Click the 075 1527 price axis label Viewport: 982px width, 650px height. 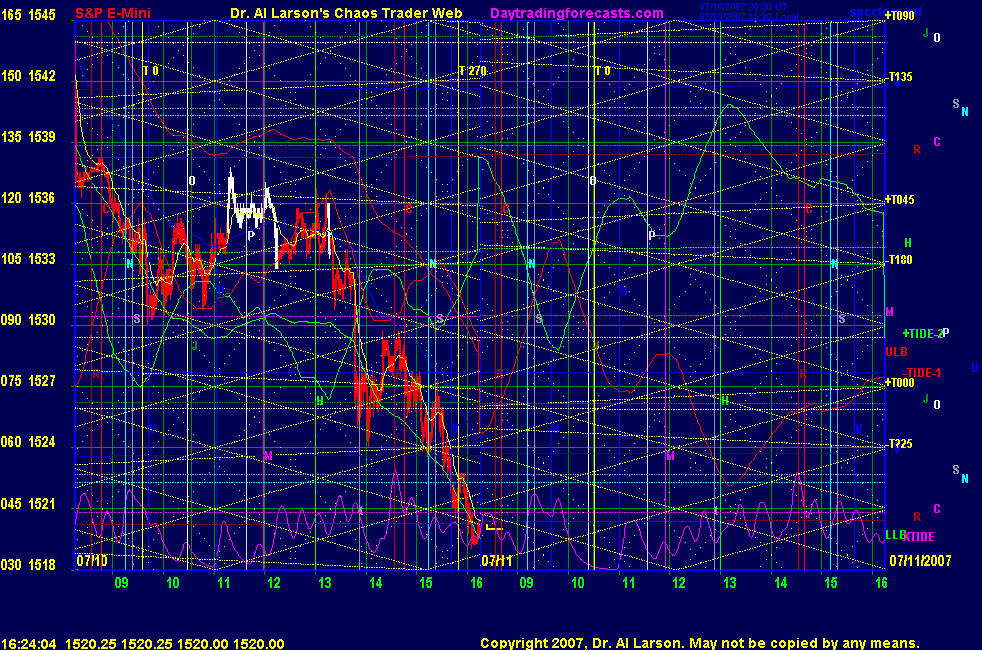pyautogui.click(x=28, y=381)
